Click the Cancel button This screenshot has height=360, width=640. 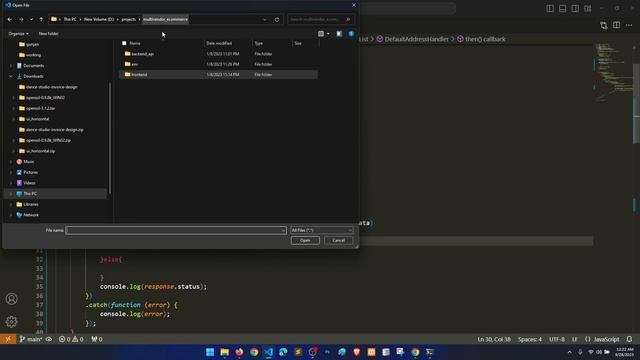[x=338, y=240]
